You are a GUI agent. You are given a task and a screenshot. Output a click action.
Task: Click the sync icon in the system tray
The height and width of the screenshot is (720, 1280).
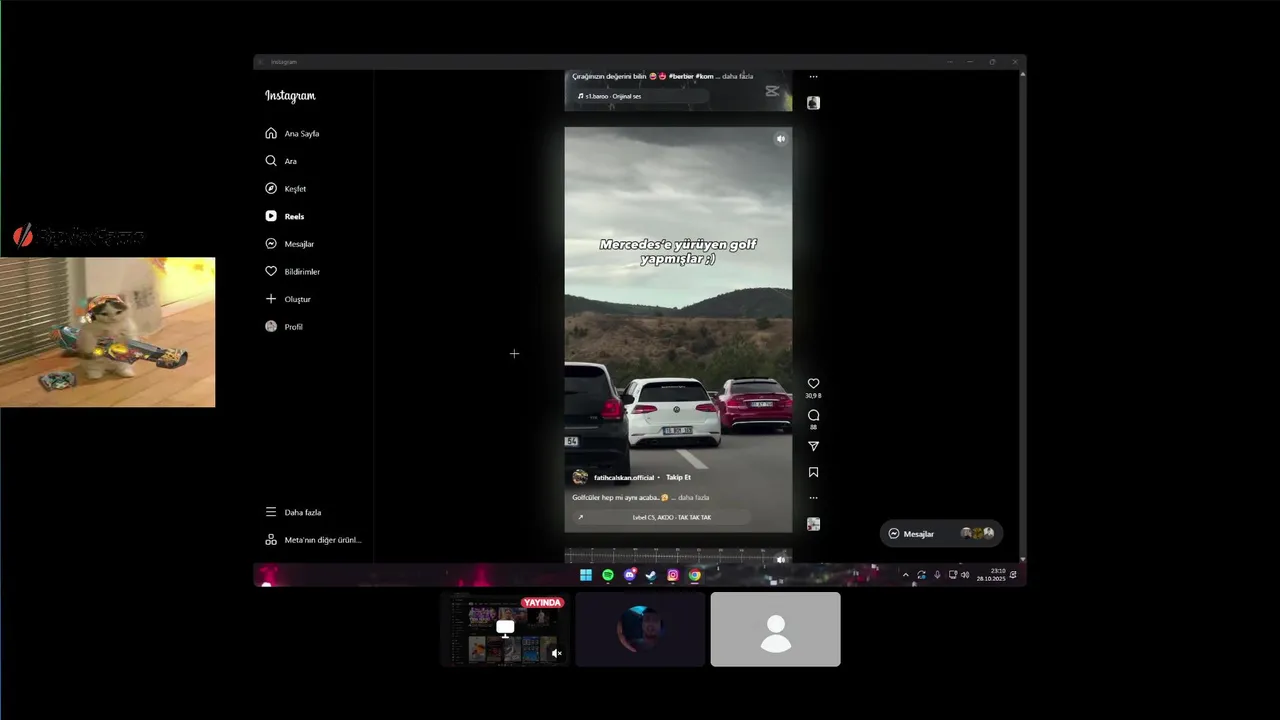tap(921, 575)
